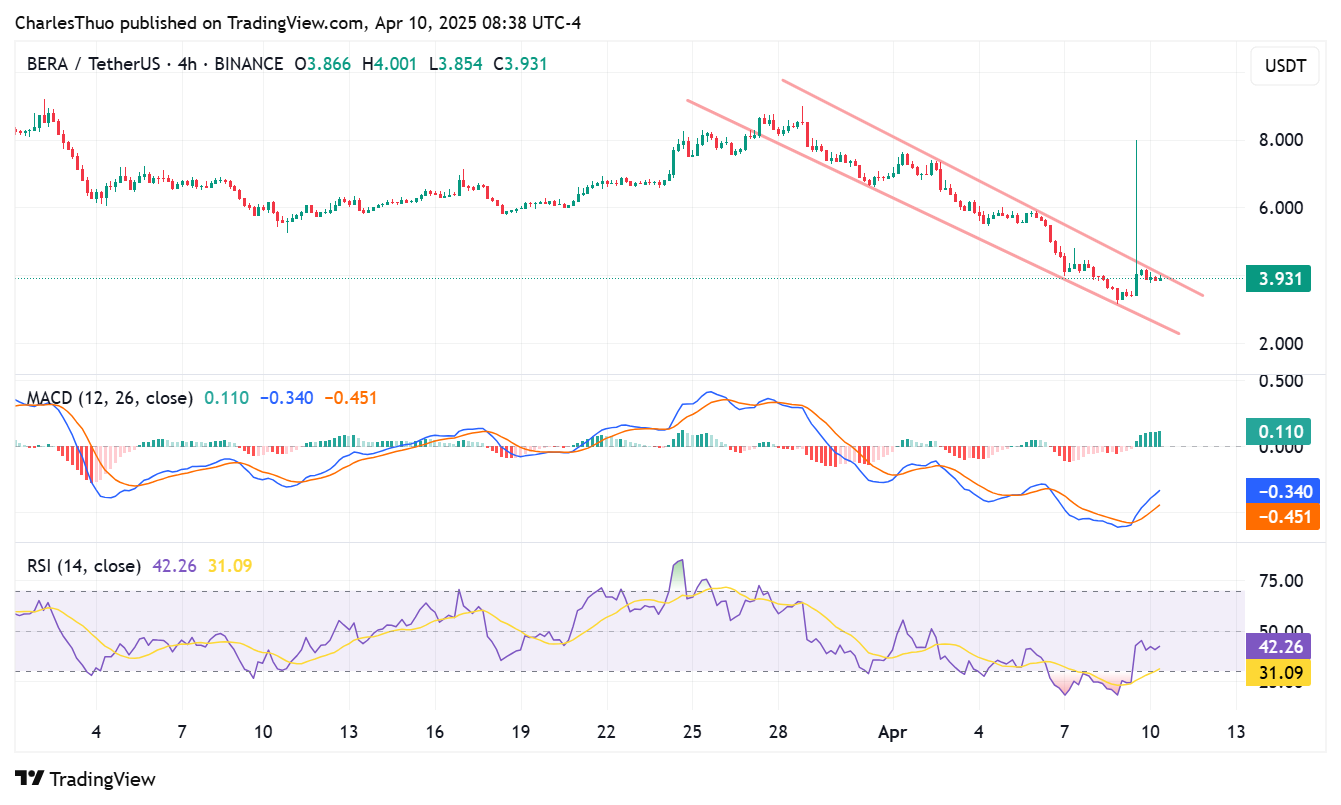Select the MACD (12, 26, close) legend

[x=109, y=398]
